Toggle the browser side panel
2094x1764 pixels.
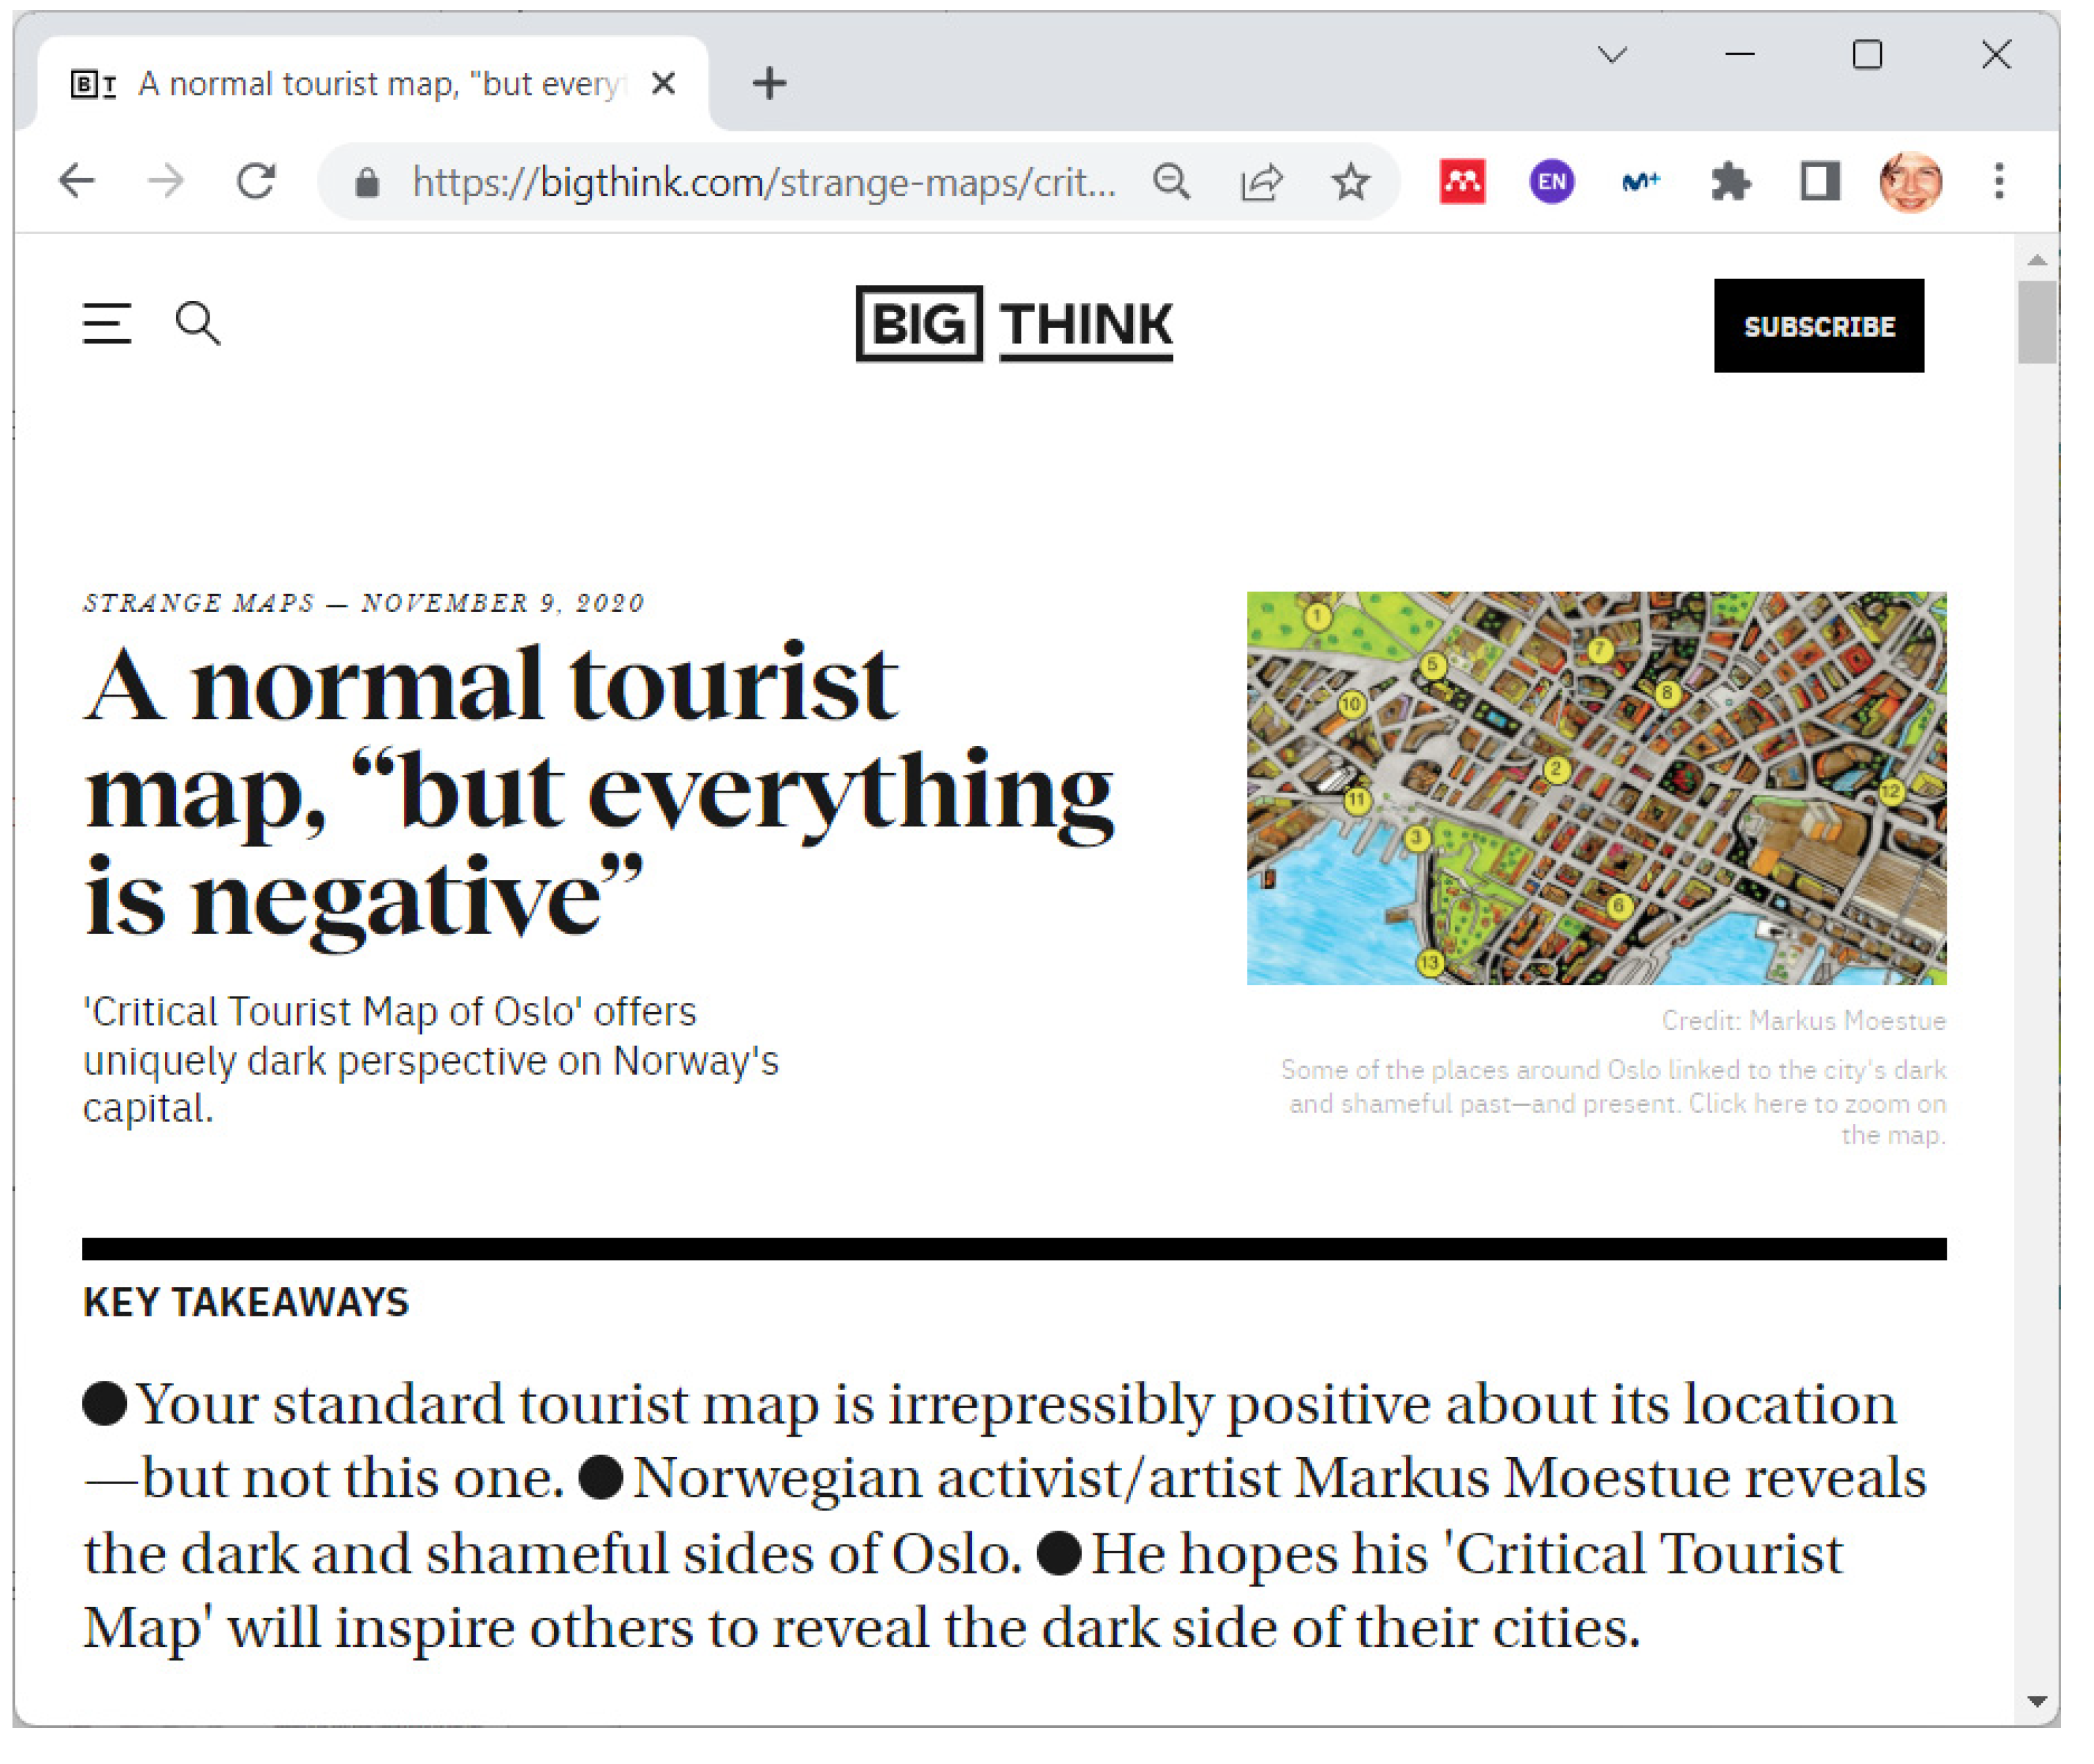coord(1820,182)
